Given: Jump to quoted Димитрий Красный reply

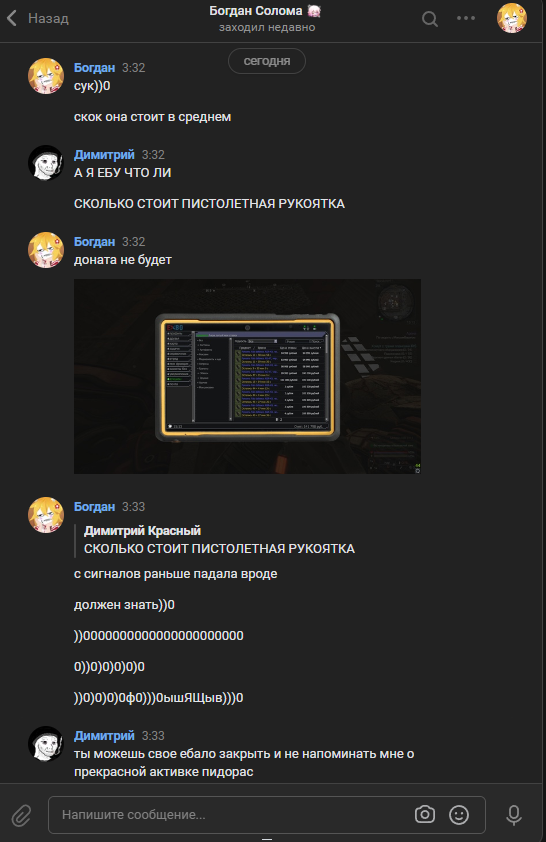Looking at the screenshot, I should click(x=219, y=540).
